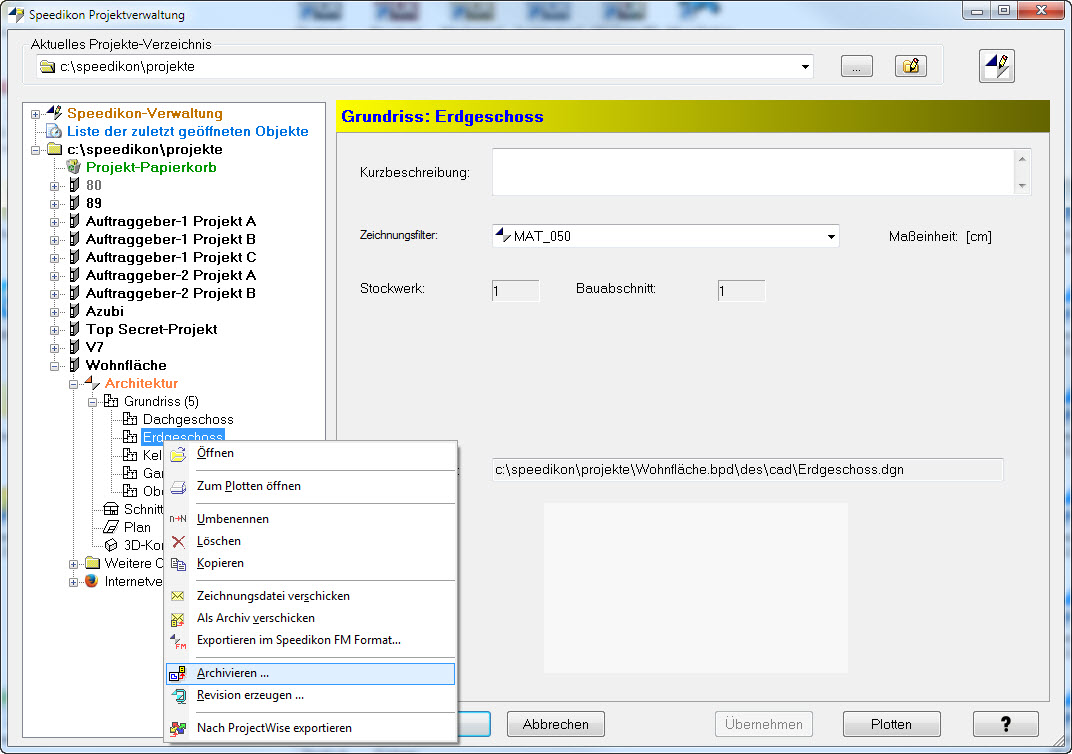Click the Abbrechen button
Viewport: 1072px width, 754px height.
[556, 724]
